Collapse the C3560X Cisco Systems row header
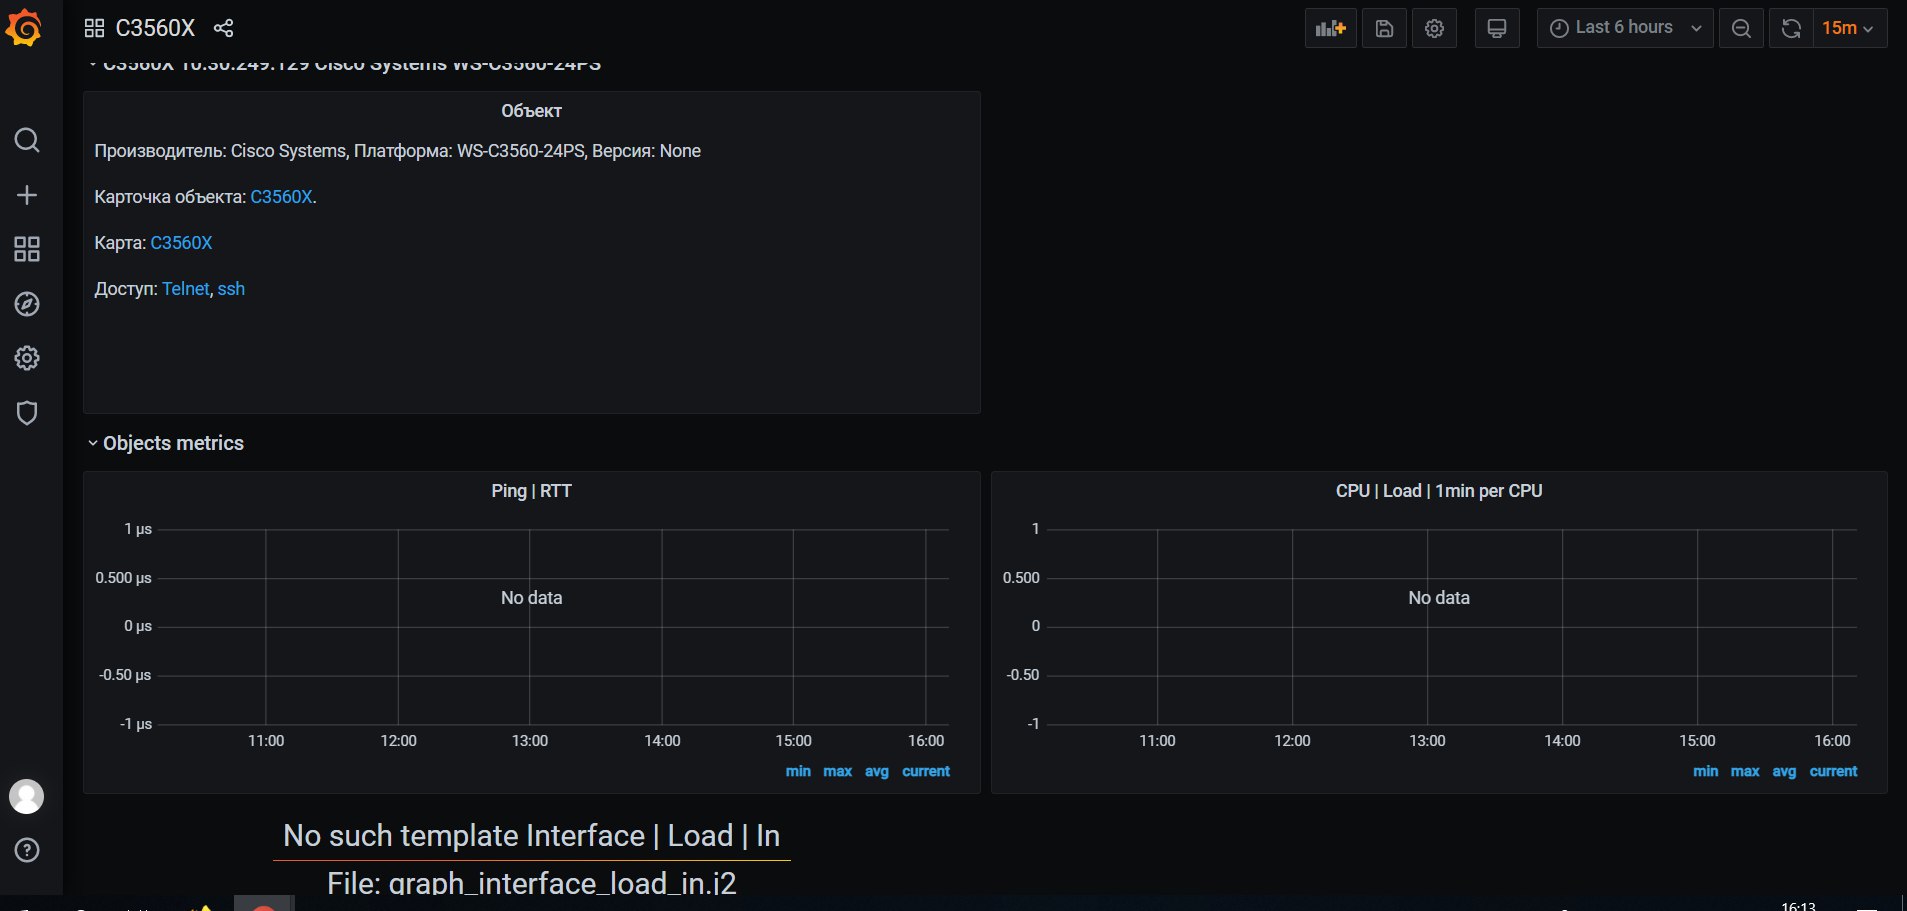This screenshot has width=1907, height=911. [x=345, y=66]
